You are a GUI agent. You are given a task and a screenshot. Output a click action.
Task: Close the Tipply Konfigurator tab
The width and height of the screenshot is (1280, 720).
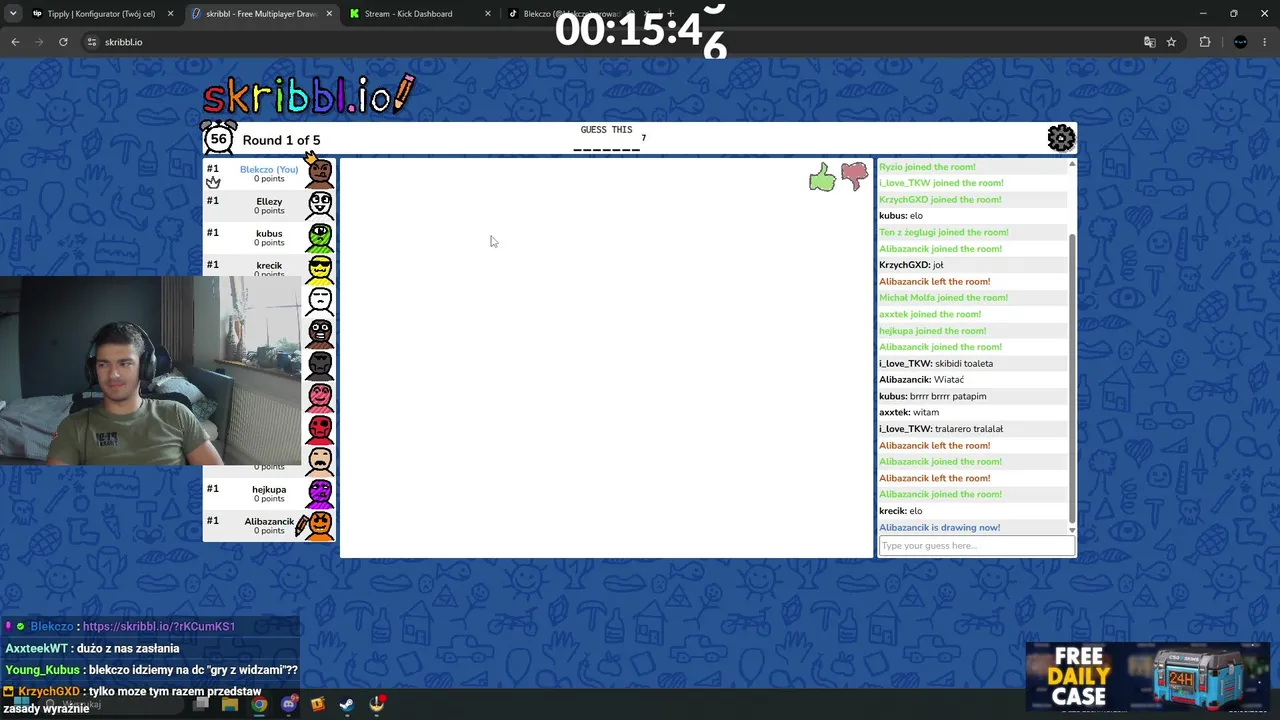pos(170,14)
